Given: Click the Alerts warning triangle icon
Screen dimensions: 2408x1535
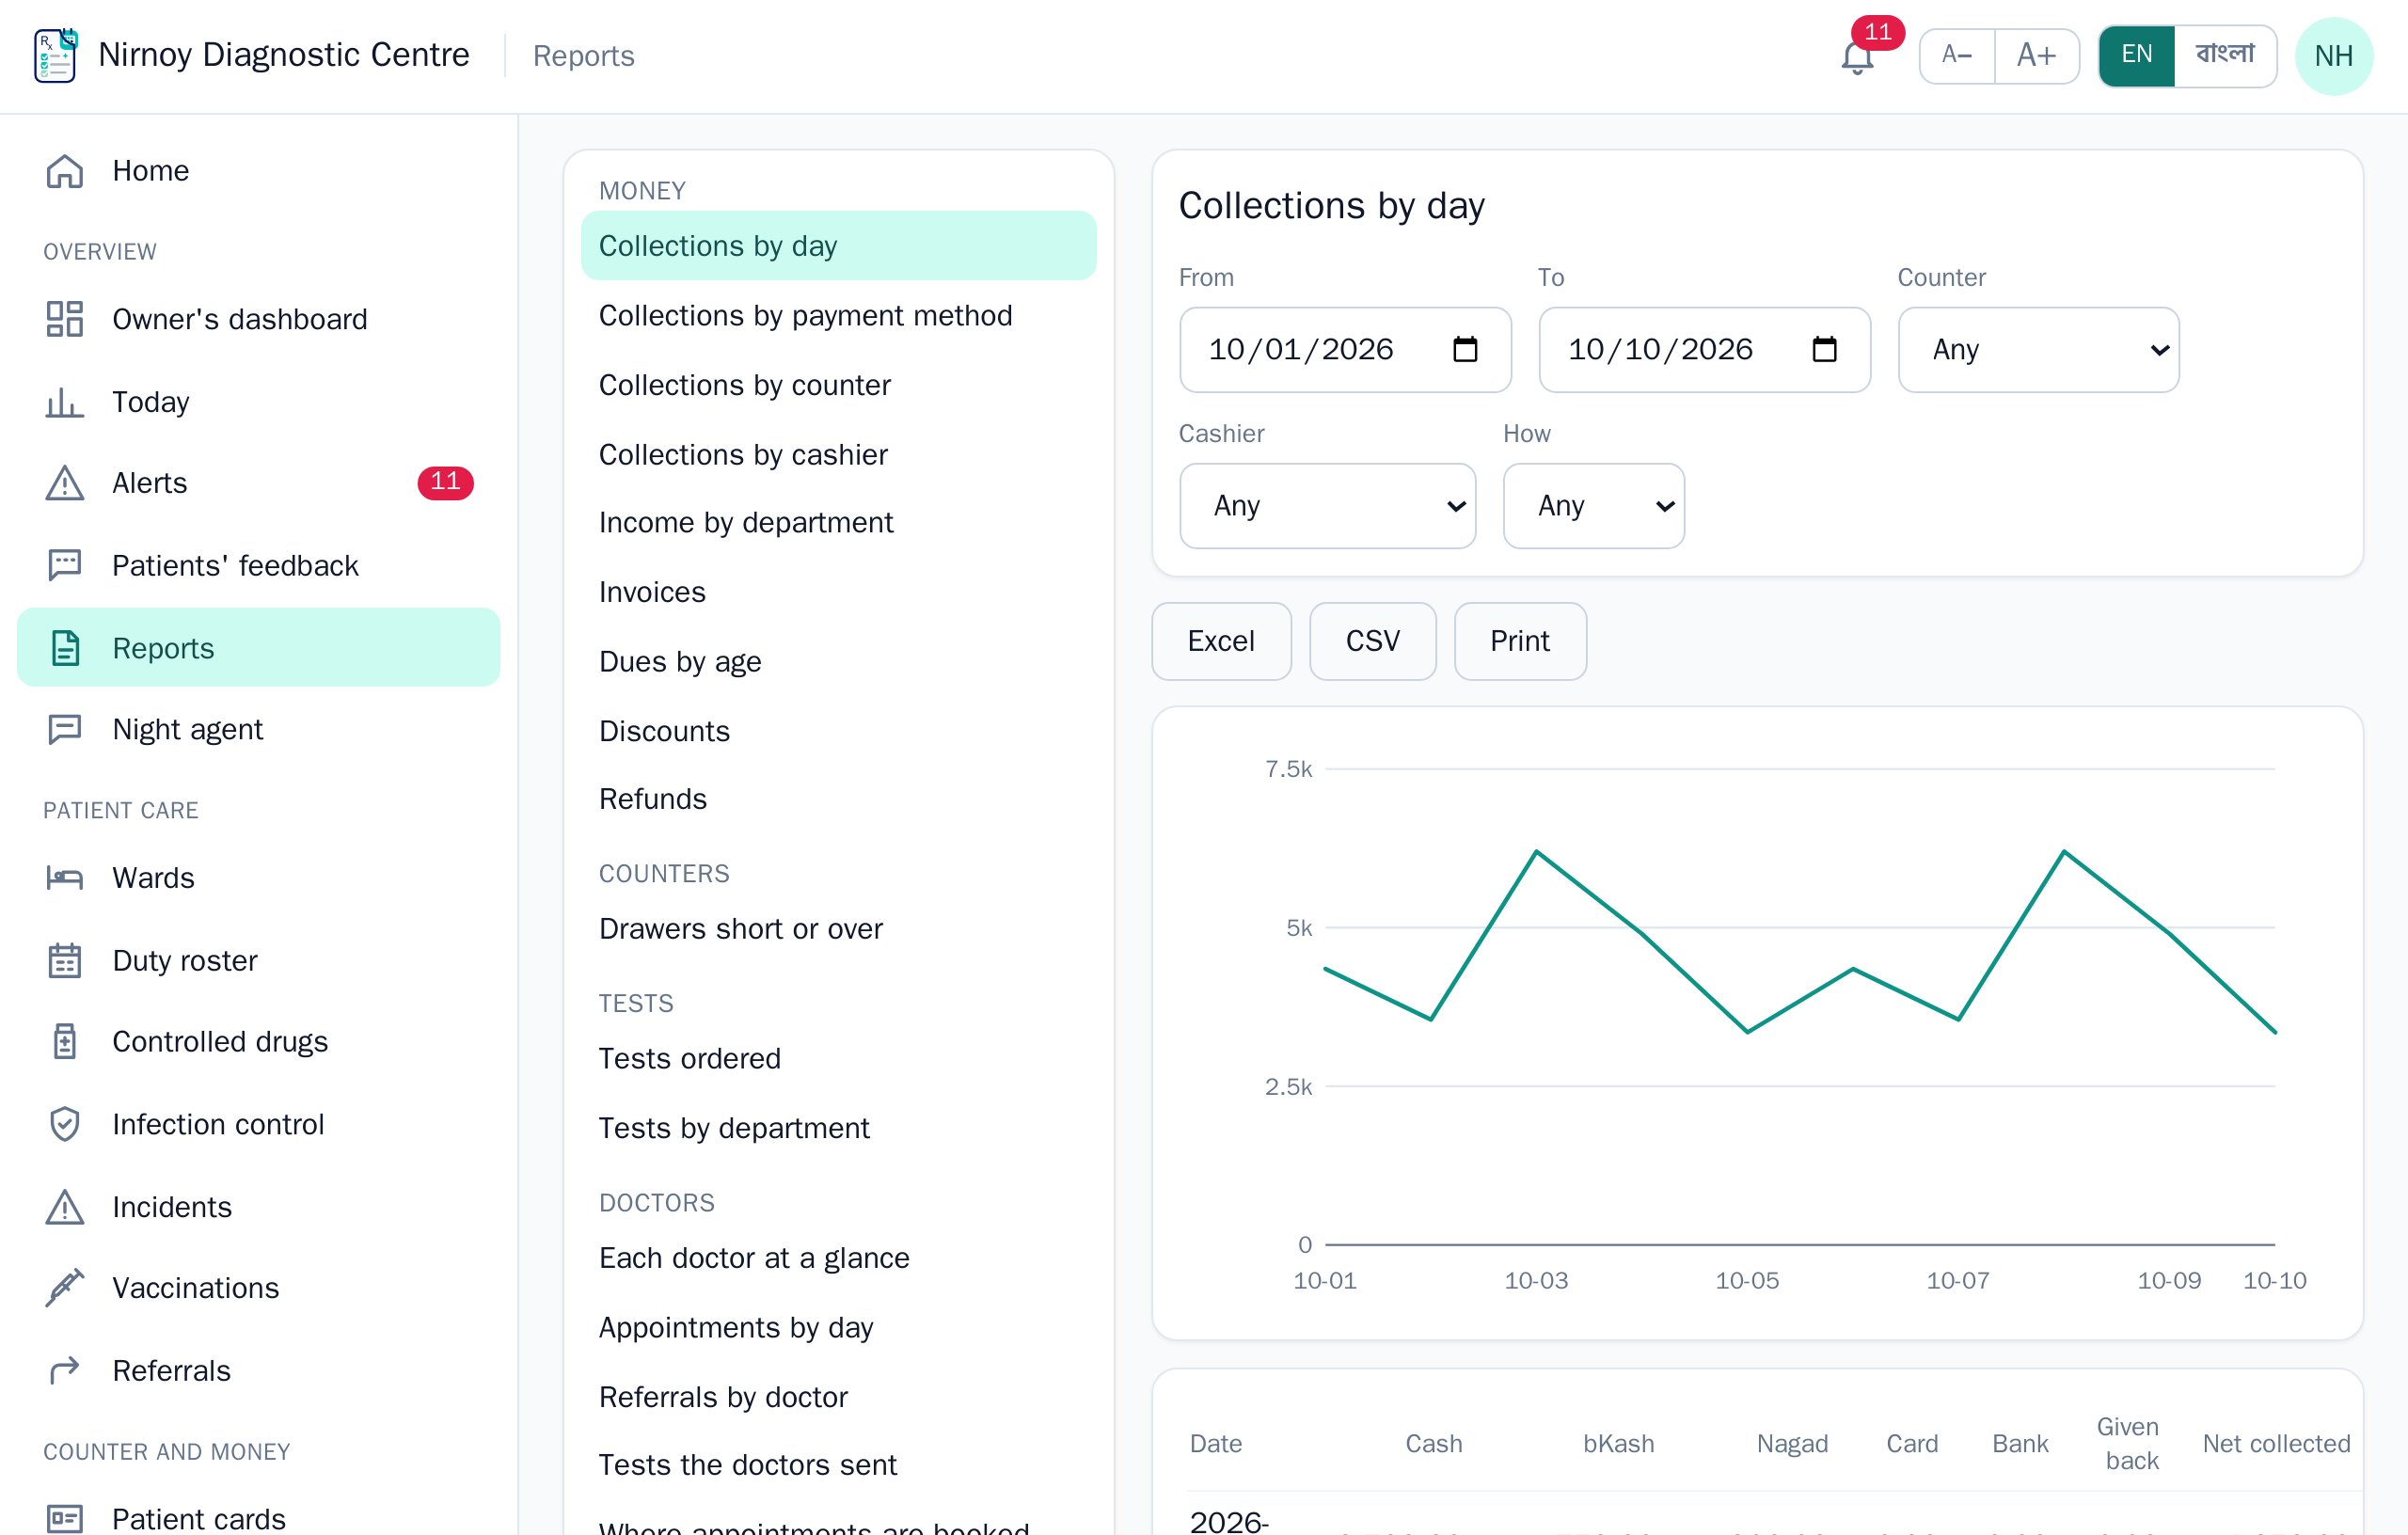Looking at the screenshot, I should tap(65, 483).
